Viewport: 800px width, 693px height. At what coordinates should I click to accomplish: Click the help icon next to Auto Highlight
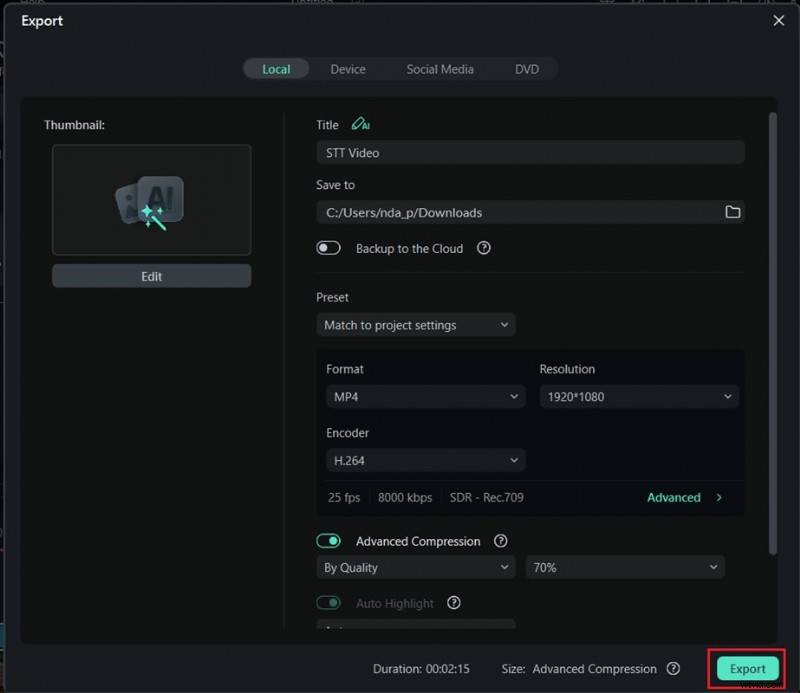[453, 603]
